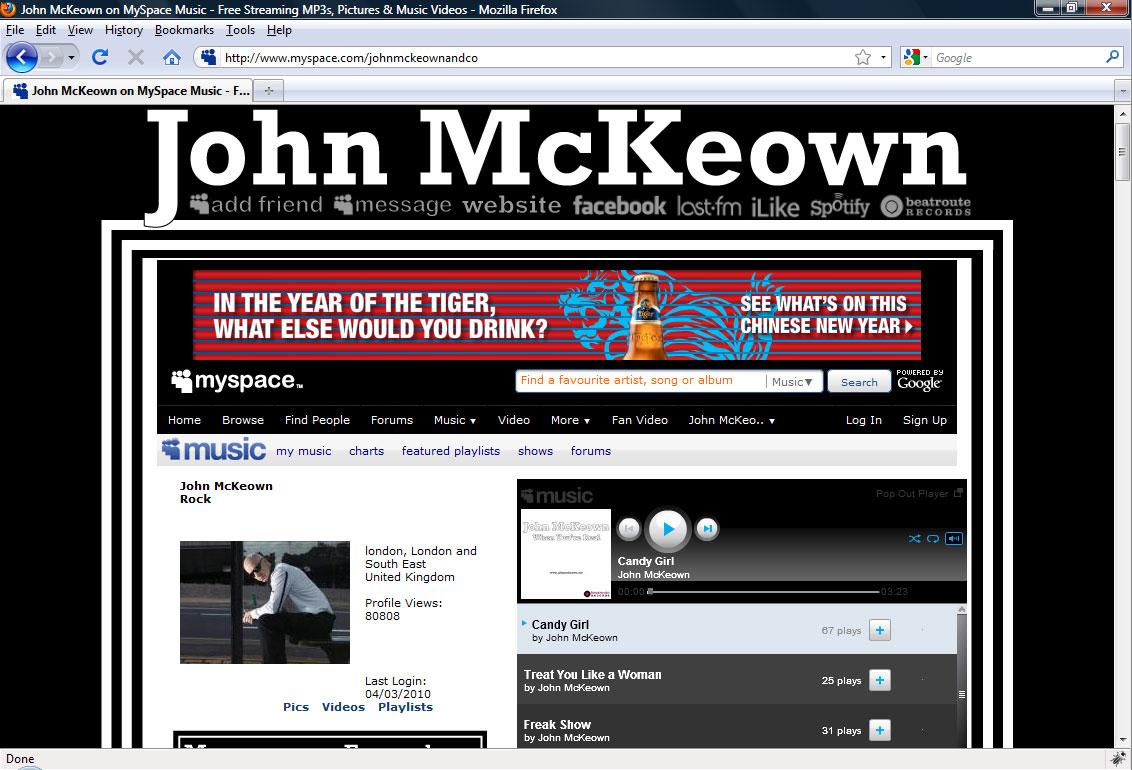The image size is (1132, 770).
Task: Open the 'featured playlists' link
Action: (x=450, y=451)
